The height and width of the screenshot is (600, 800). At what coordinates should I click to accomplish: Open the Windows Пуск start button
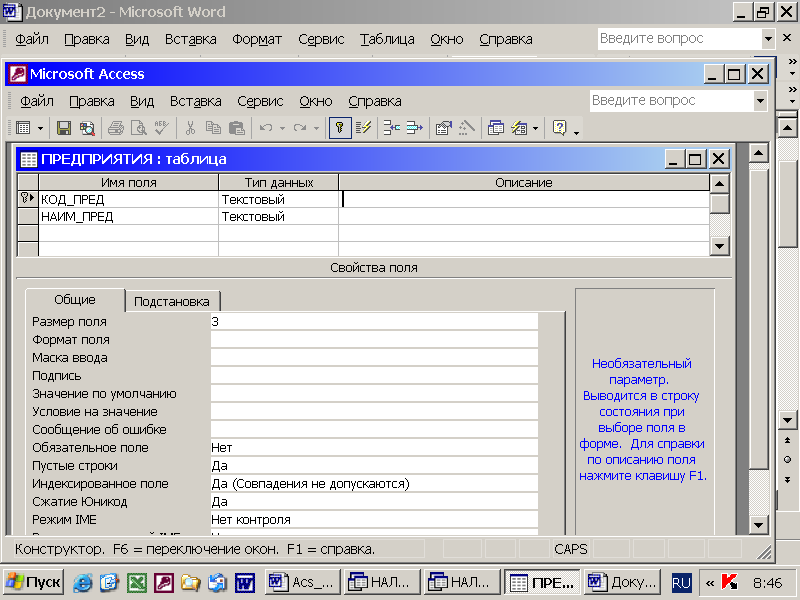point(33,582)
